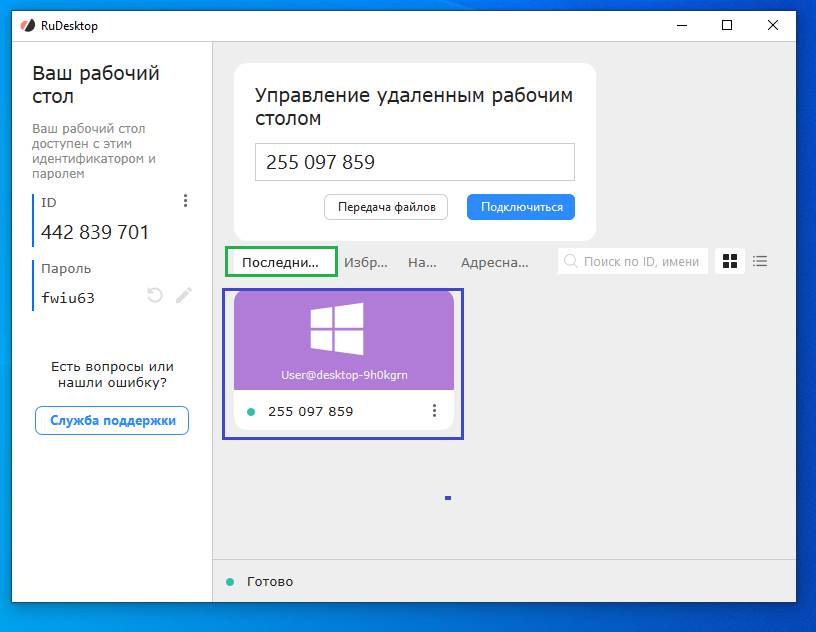Click the search by ID field
816x632 pixels.
click(633, 261)
